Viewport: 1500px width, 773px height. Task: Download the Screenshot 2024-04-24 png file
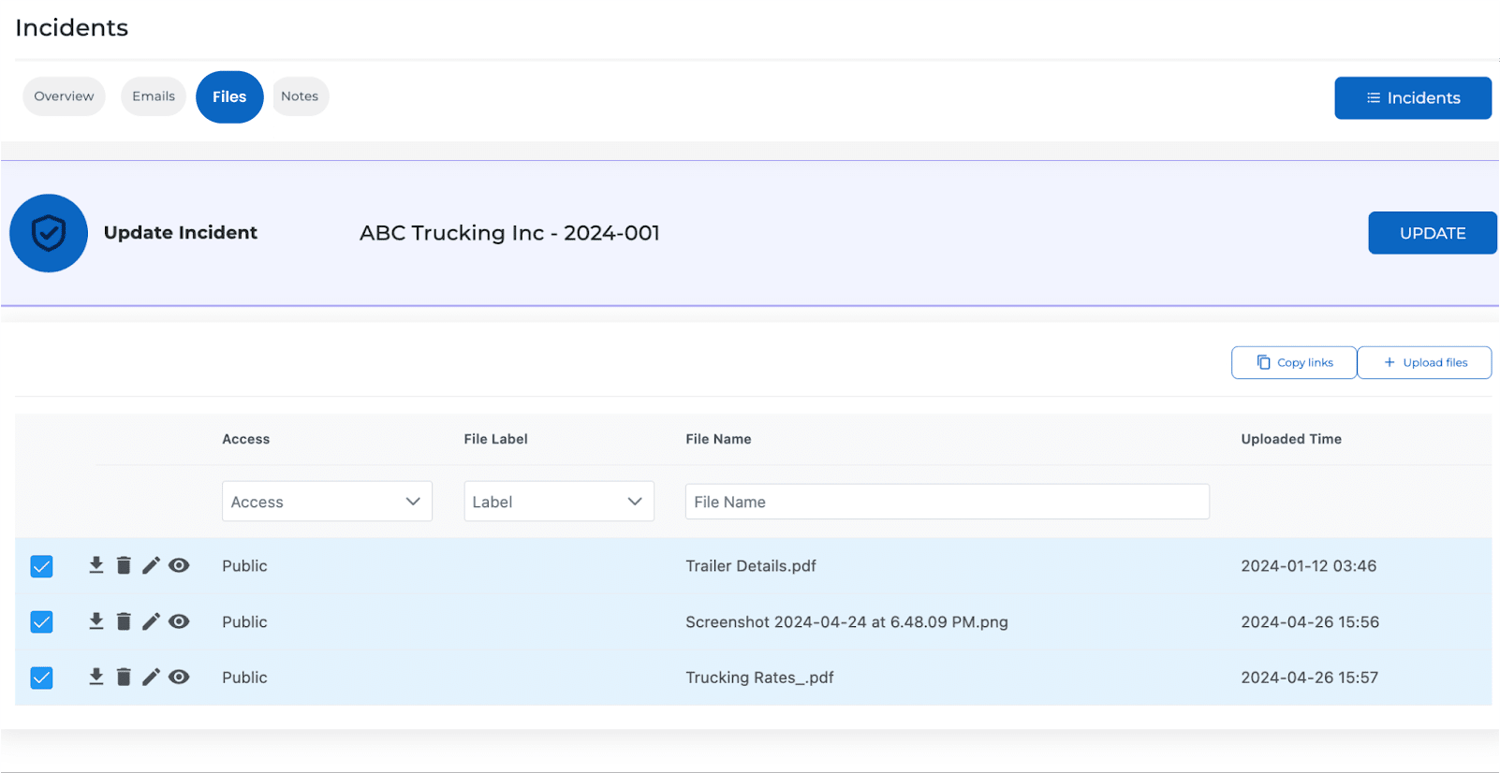(96, 622)
